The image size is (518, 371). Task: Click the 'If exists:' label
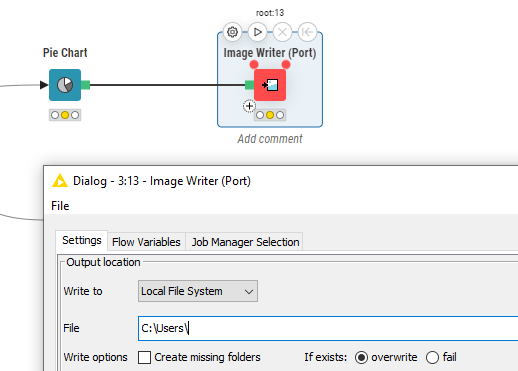pyautogui.click(x=326, y=357)
